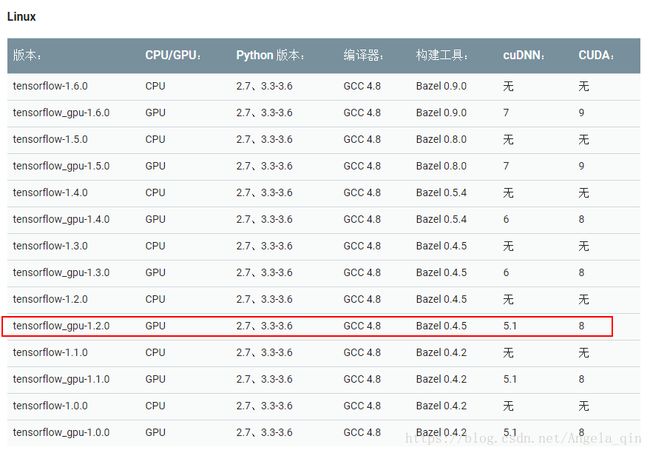Select Bazel 0.8.0 in tensorflow_gpu-1.5.0 row
Image resolution: width=650 pixels, height=453 pixels.
coord(441,166)
